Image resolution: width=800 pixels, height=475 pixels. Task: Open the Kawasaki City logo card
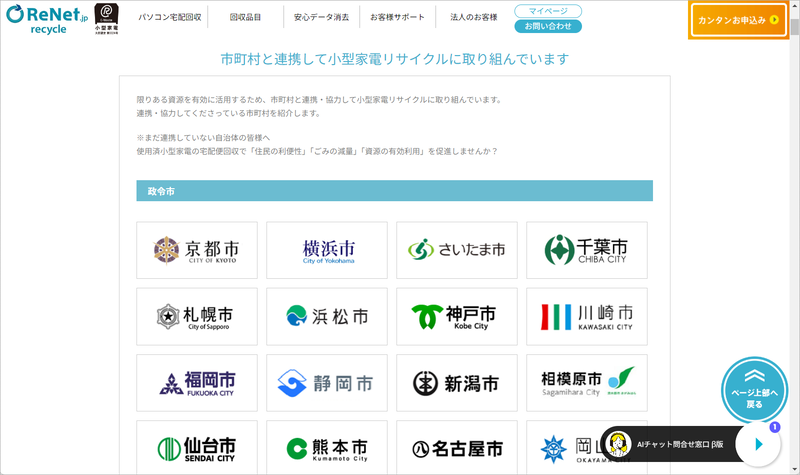point(587,316)
